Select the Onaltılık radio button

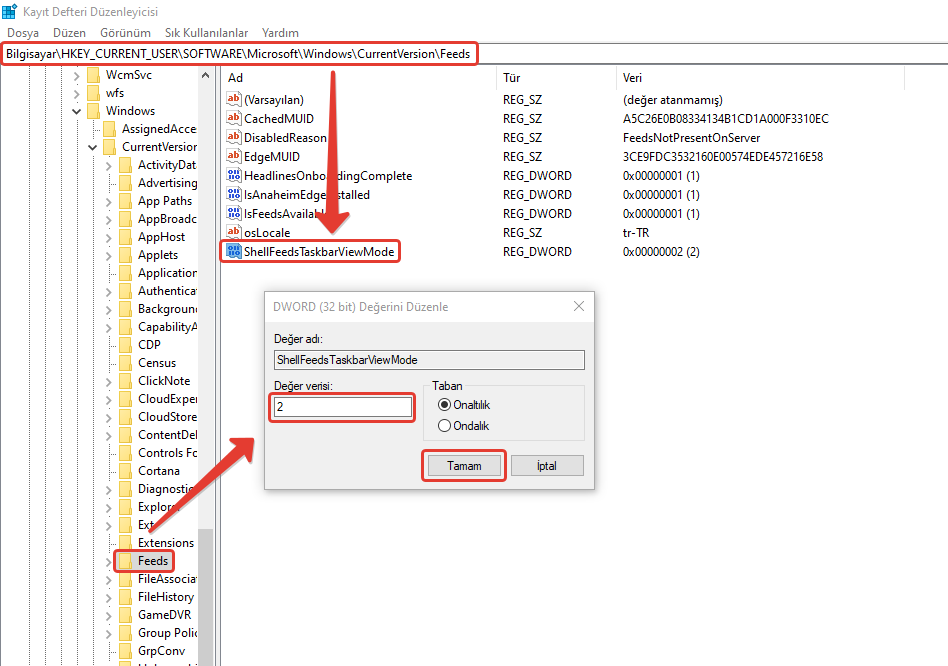click(x=445, y=405)
